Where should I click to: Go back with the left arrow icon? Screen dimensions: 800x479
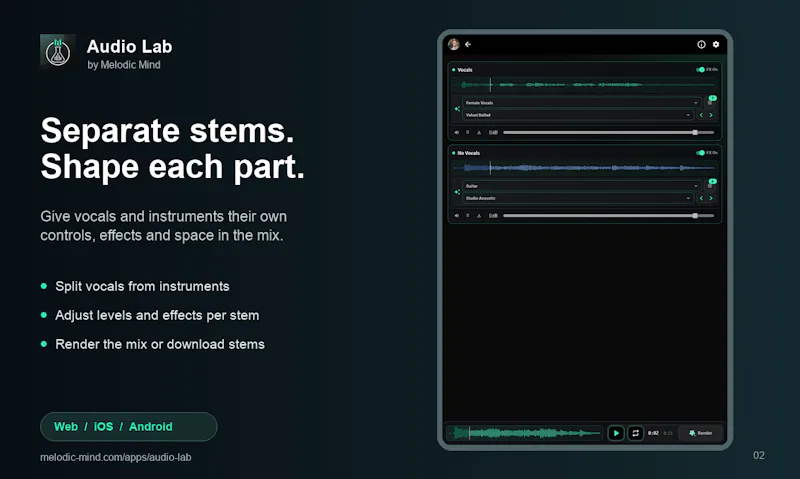[x=468, y=44]
